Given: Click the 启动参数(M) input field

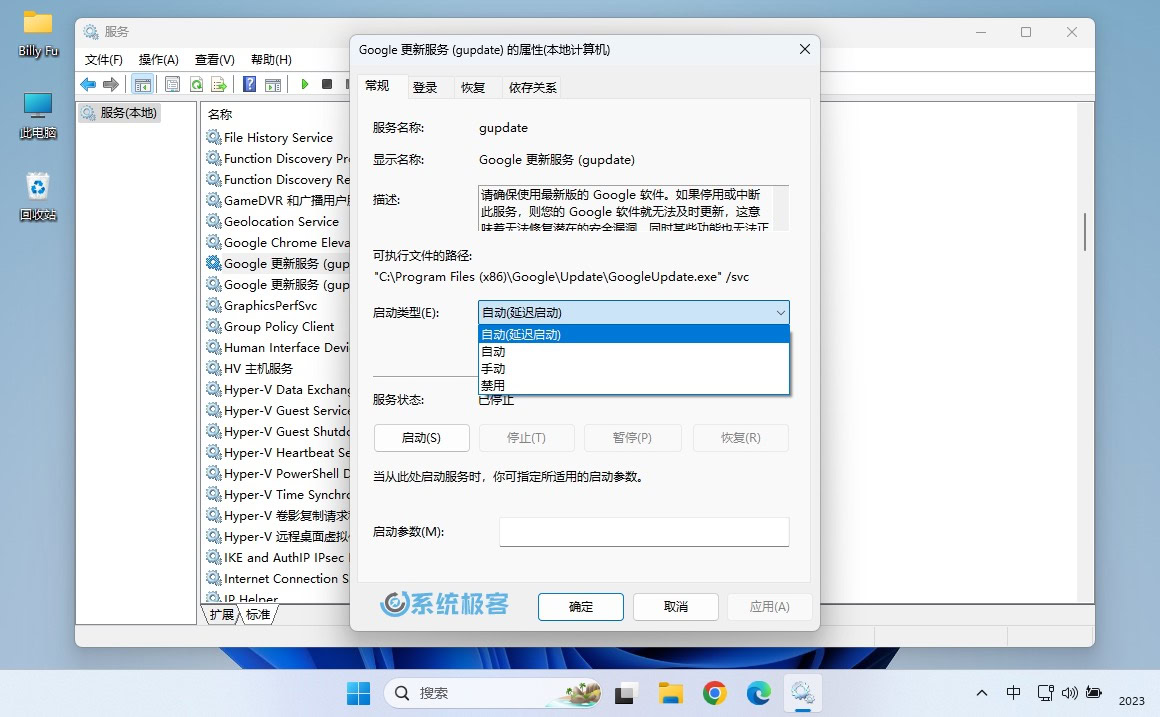Looking at the screenshot, I should pyautogui.click(x=644, y=532).
